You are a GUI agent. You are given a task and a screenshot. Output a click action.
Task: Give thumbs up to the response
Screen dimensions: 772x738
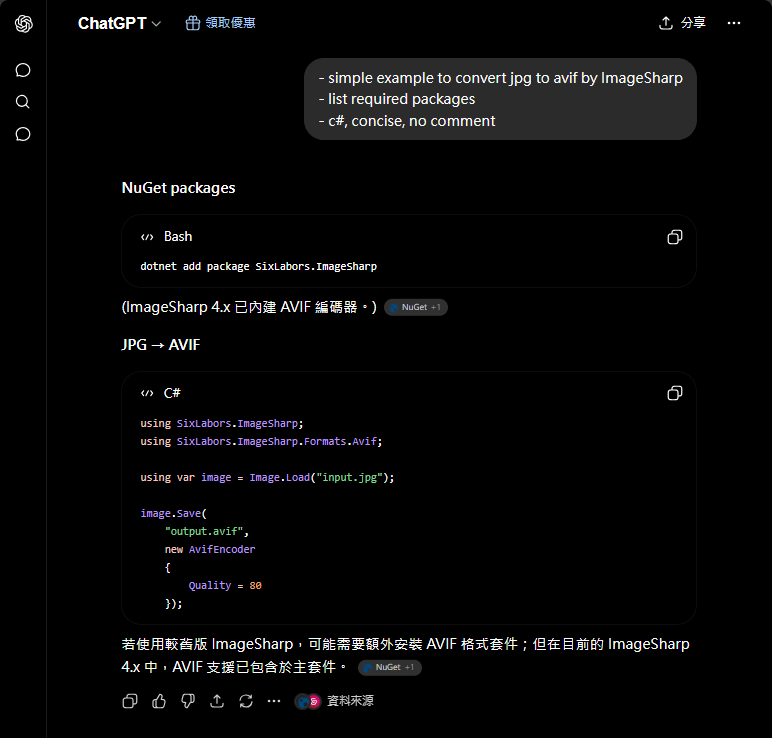pos(159,701)
